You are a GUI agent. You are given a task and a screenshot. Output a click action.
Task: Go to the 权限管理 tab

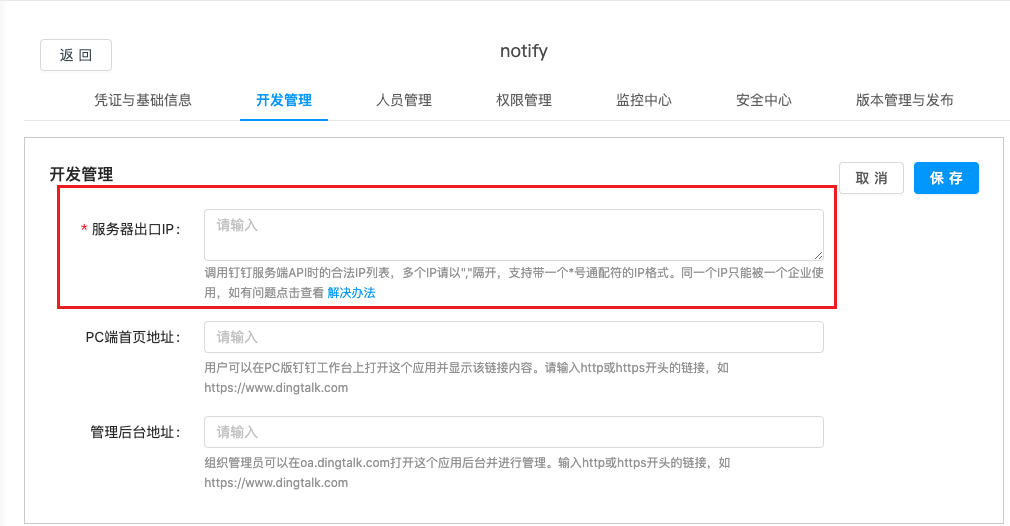click(x=524, y=100)
